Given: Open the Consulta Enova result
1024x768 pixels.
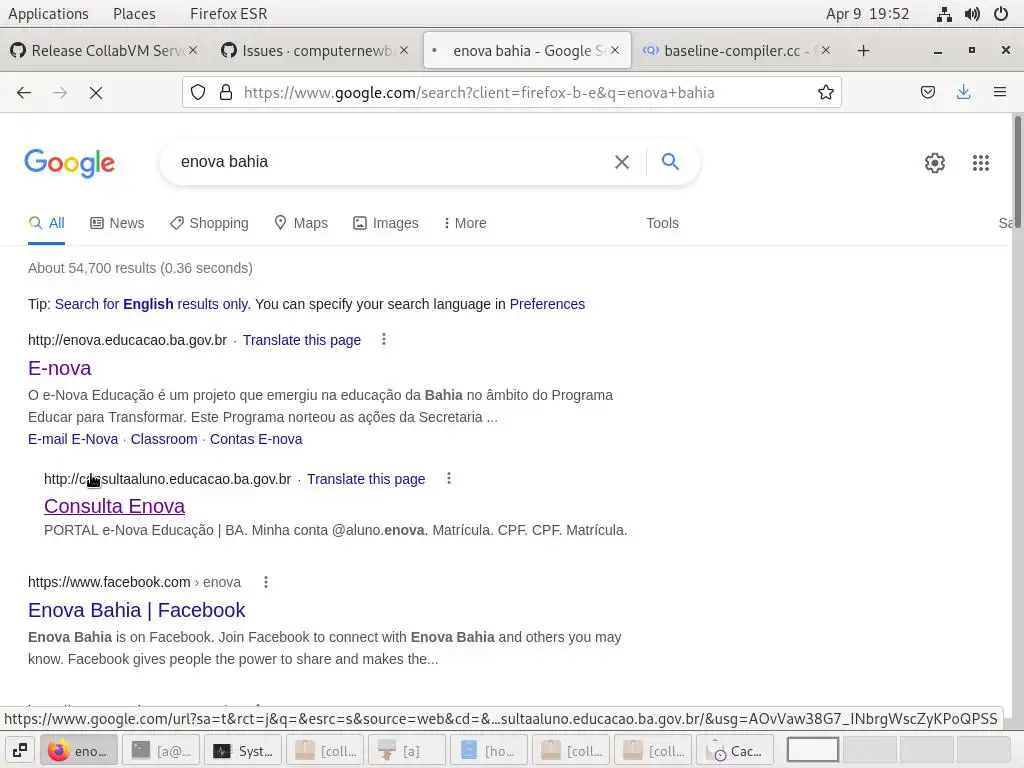Looking at the screenshot, I should (114, 506).
